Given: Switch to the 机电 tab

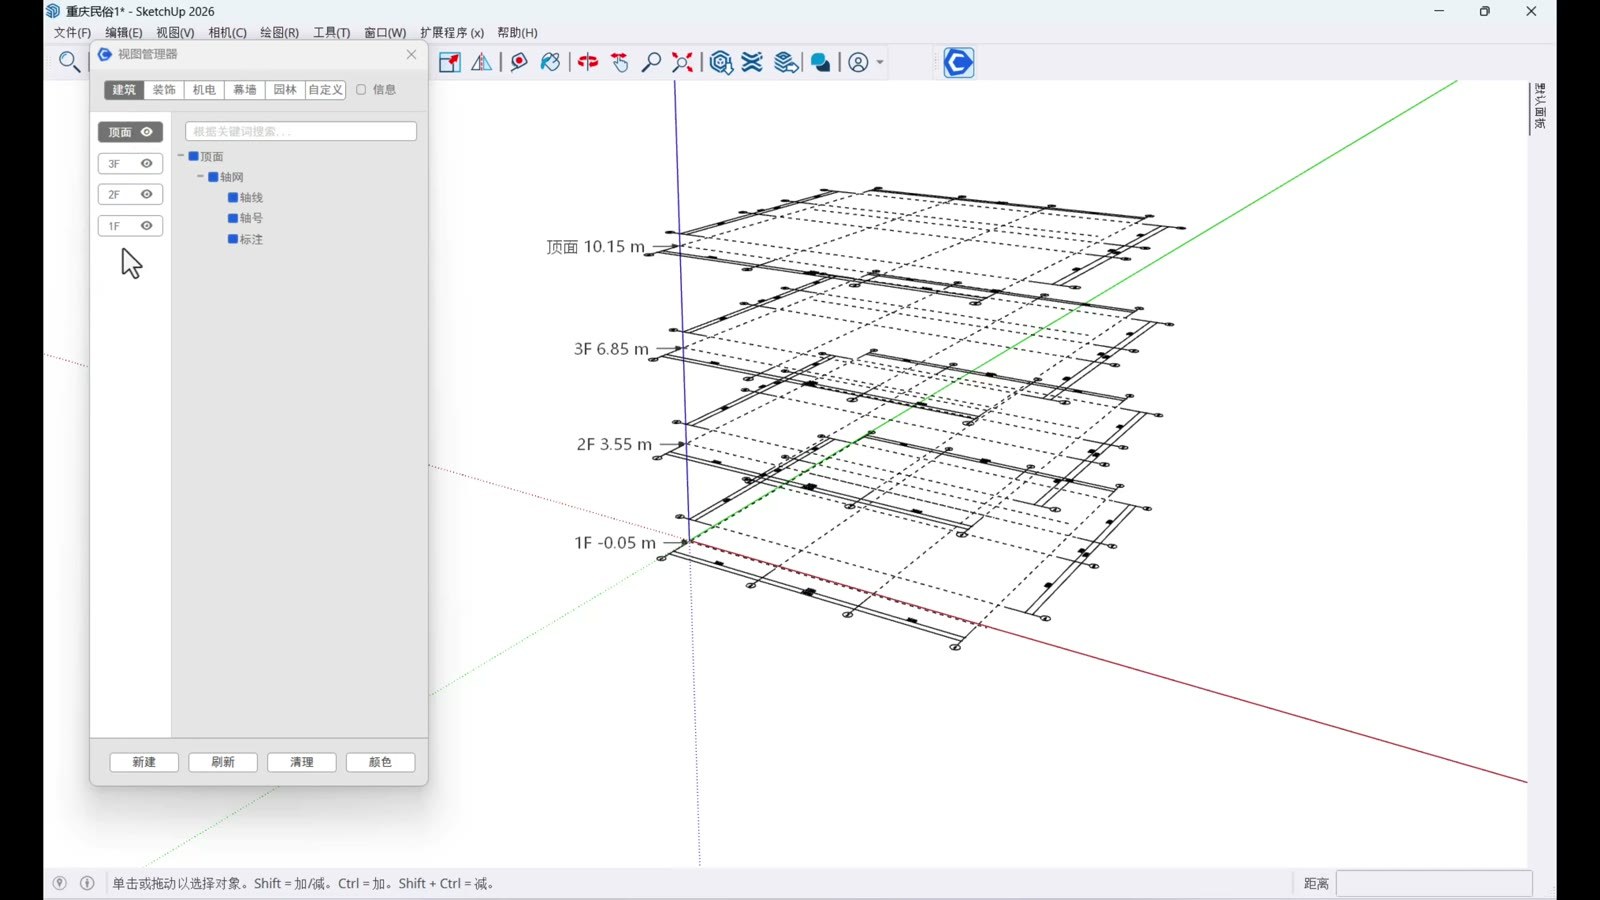Looking at the screenshot, I should [204, 90].
